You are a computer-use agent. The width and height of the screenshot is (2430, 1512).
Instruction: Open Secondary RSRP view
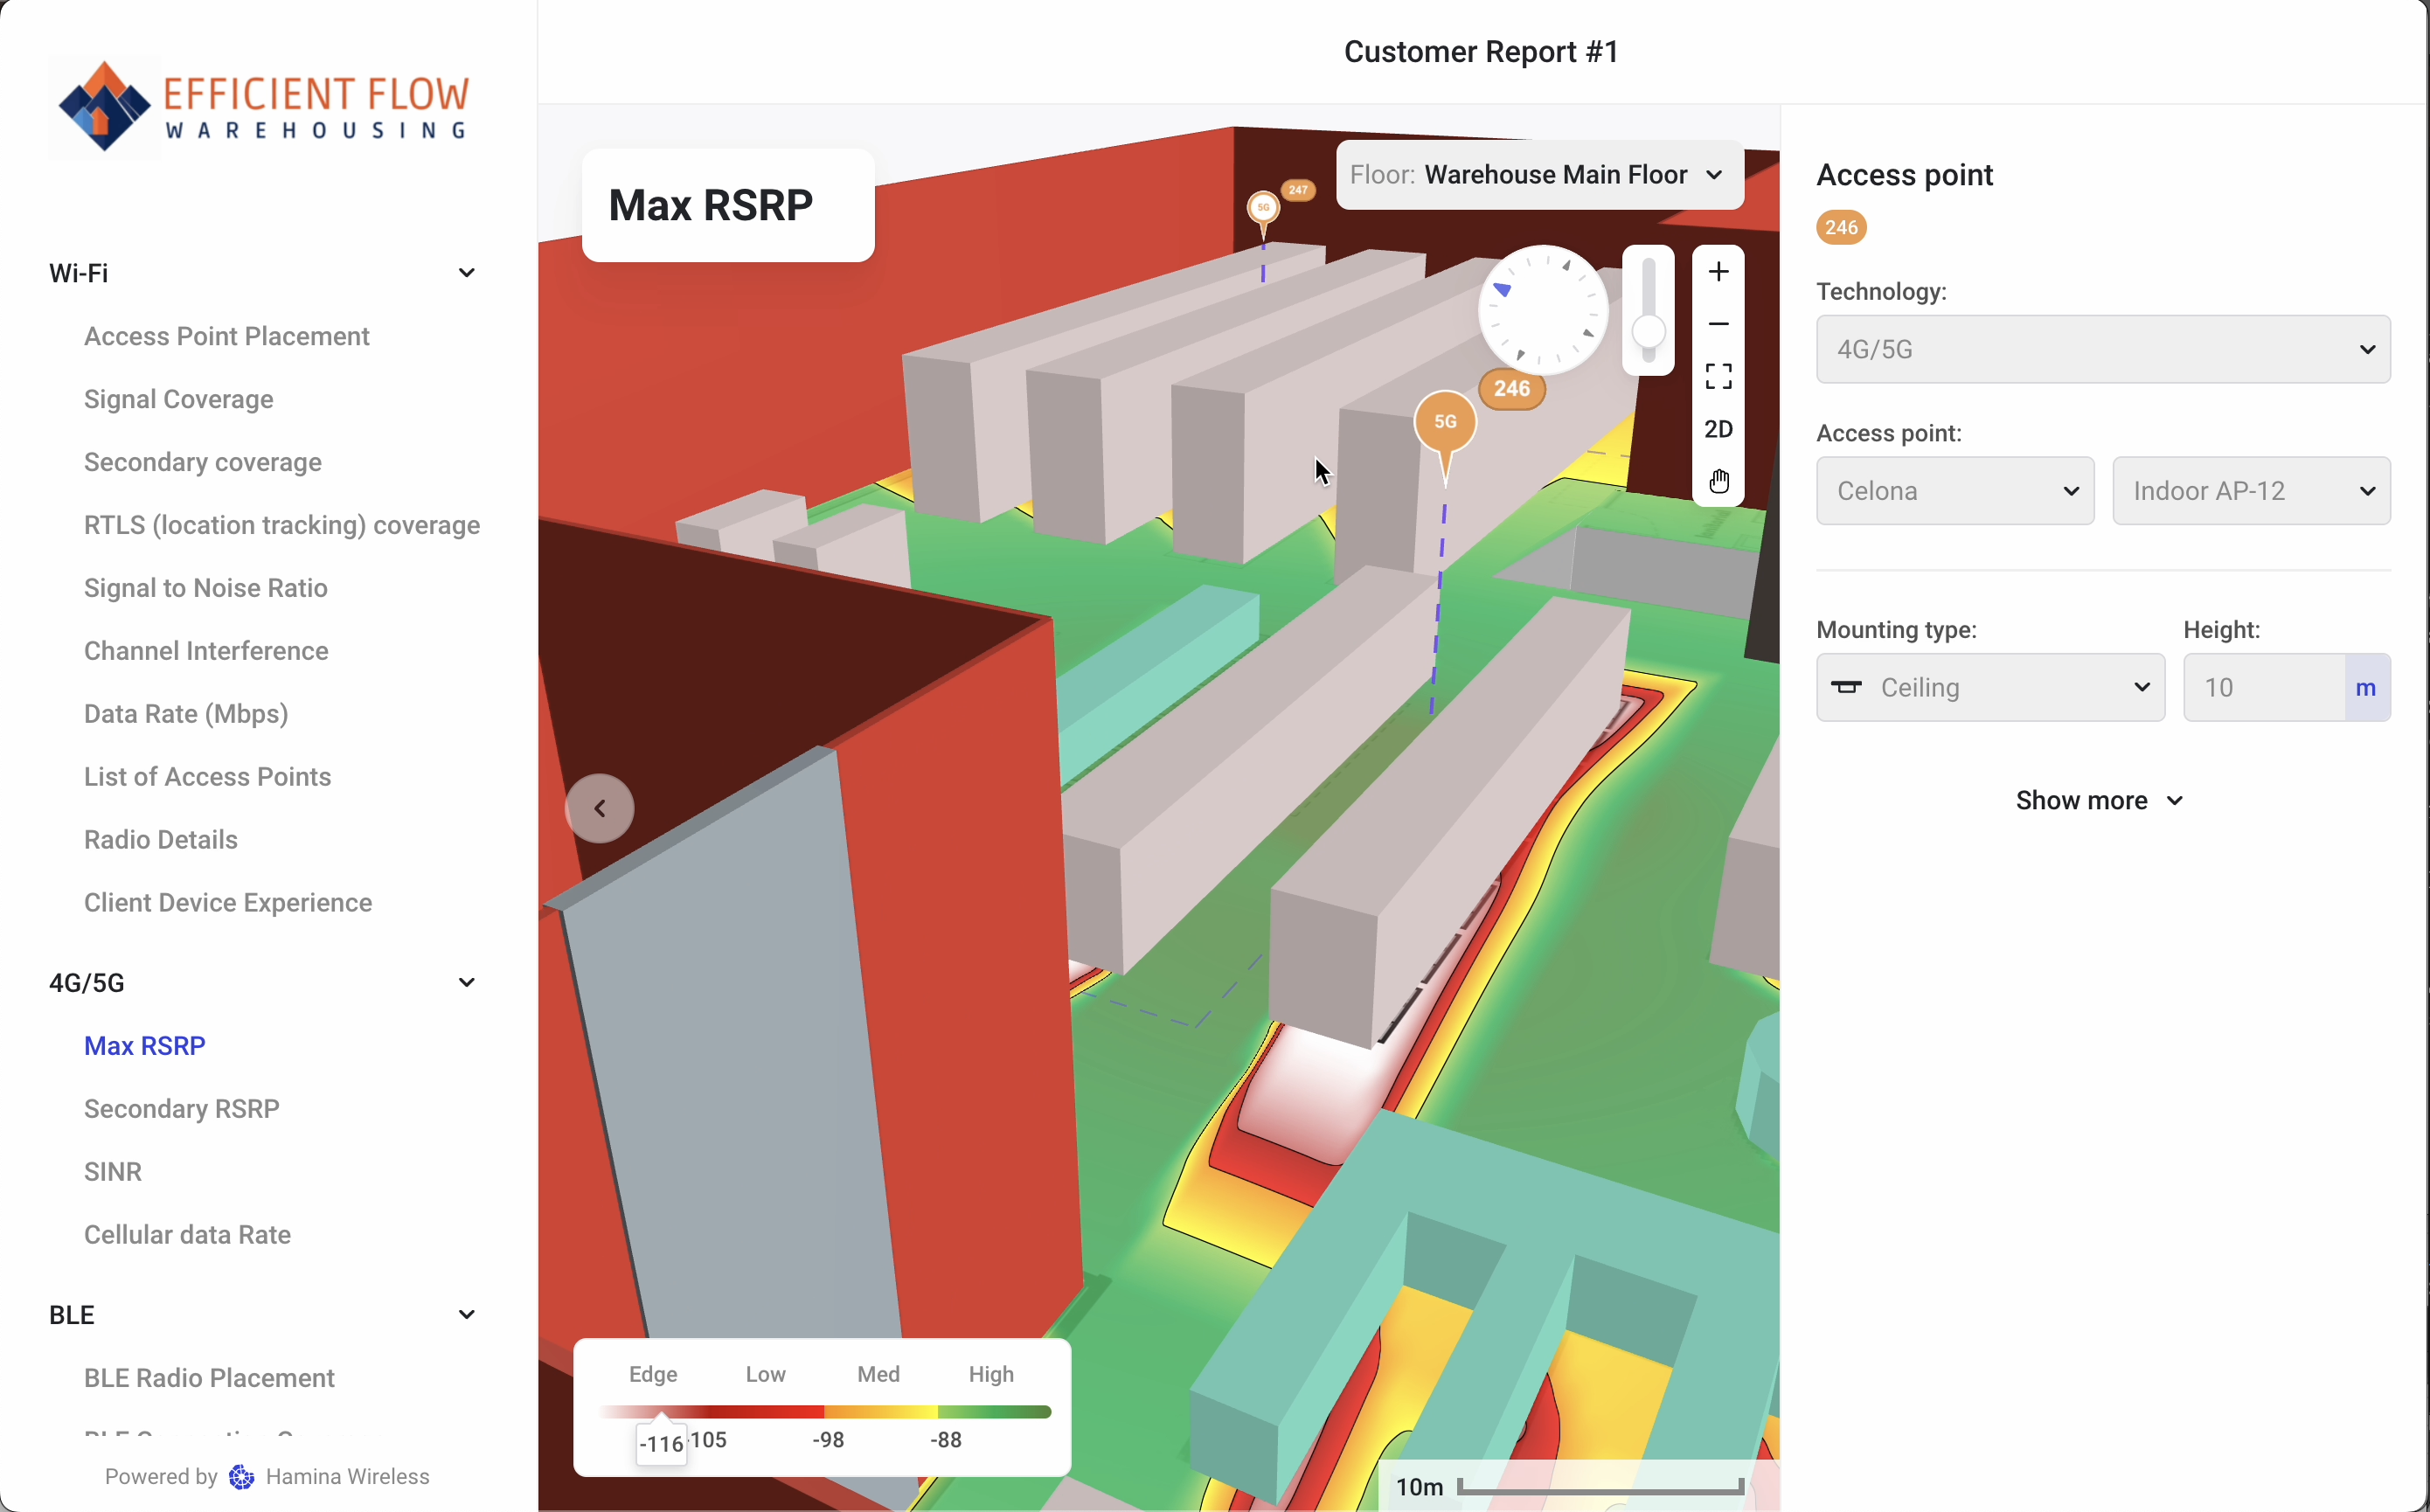tap(182, 1109)
